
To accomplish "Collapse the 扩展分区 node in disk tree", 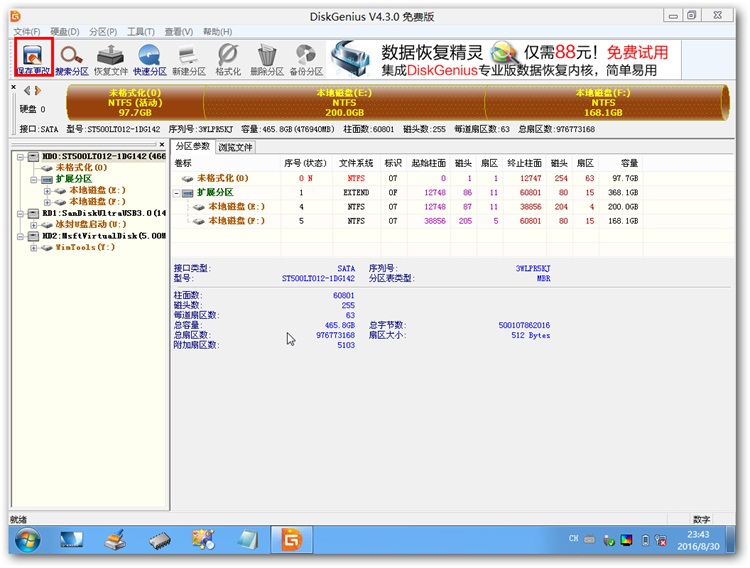I will (34, 179).
